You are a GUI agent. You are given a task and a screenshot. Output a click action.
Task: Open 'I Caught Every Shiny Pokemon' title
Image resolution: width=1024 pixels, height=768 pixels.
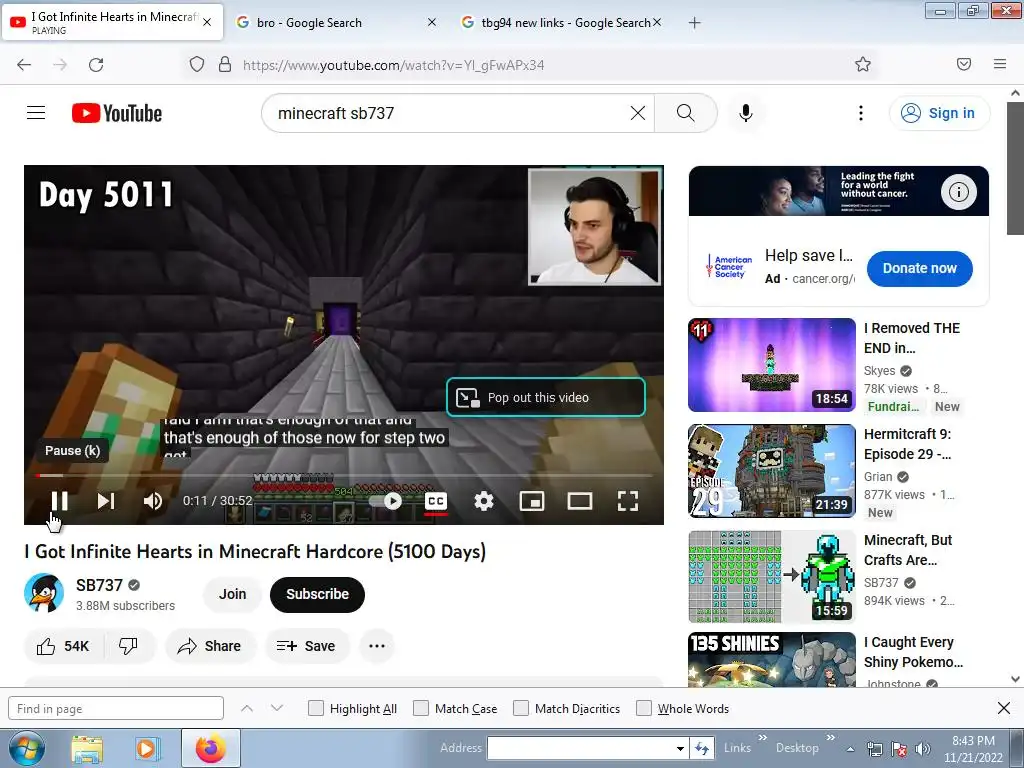tap(913, 652)
